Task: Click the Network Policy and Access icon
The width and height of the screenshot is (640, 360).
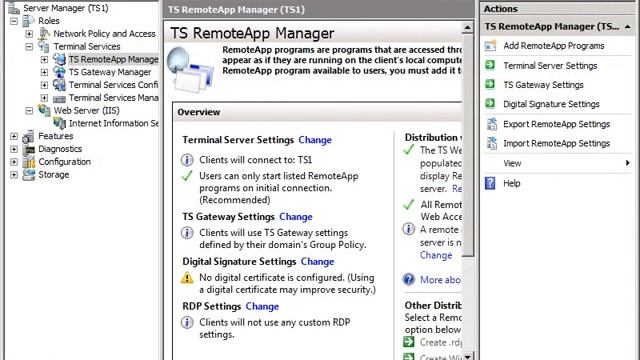Action: point(44,33)
